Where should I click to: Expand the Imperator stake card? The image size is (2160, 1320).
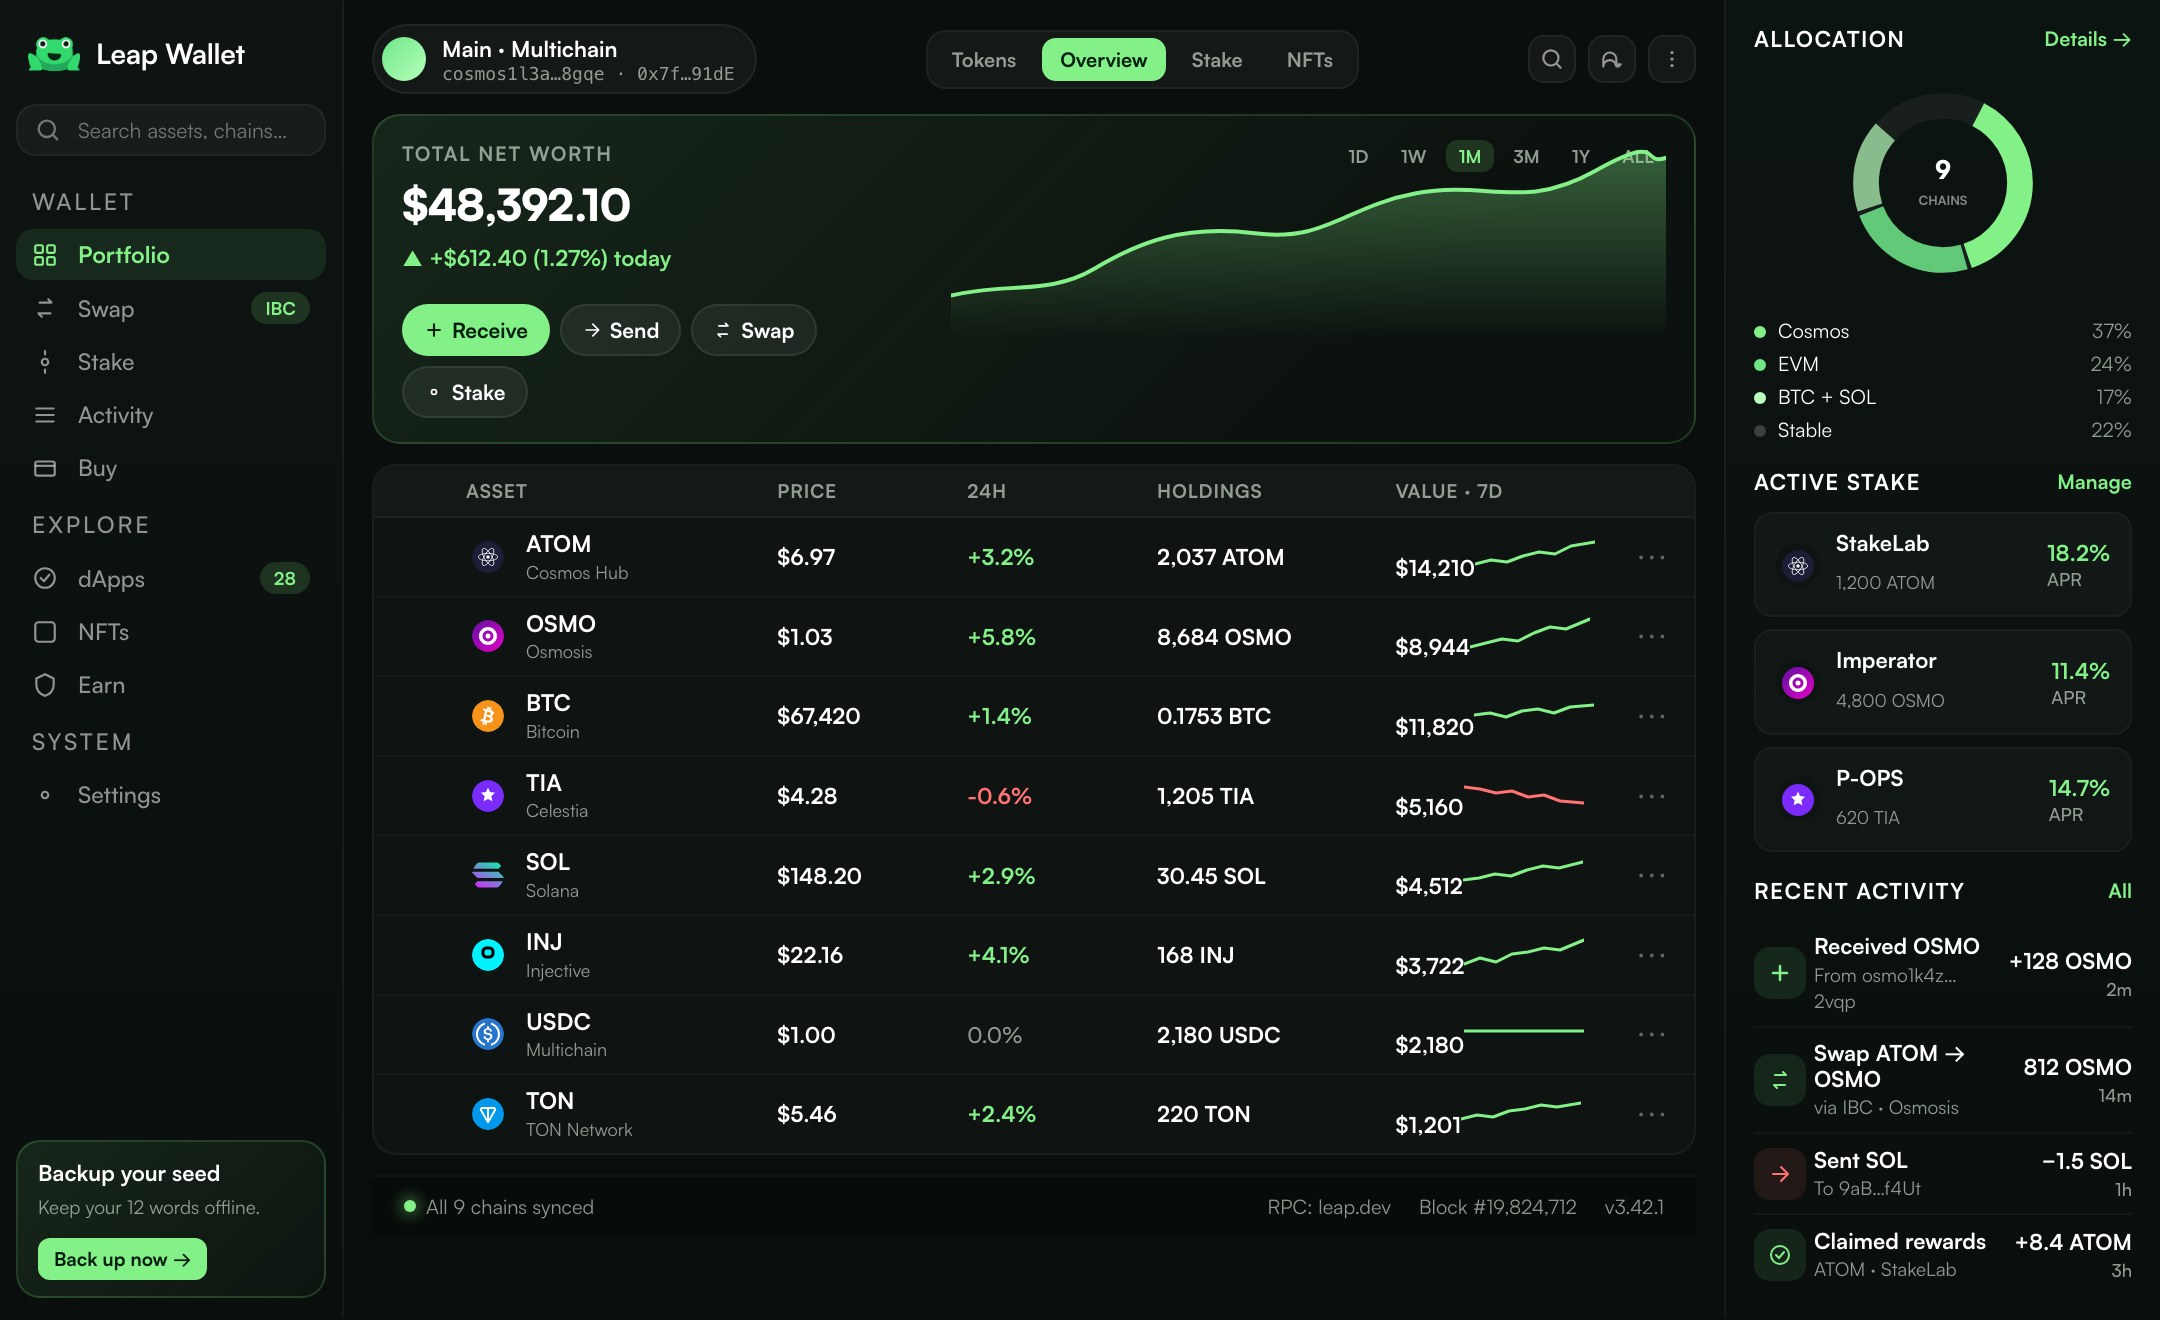click(x=1942, y=682)
